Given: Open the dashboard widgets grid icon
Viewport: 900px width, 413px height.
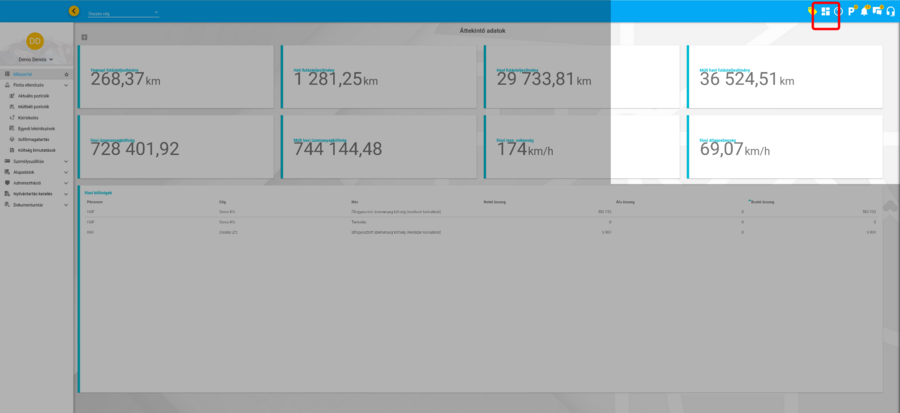Looking at the screenshot, I should [826, 11].
